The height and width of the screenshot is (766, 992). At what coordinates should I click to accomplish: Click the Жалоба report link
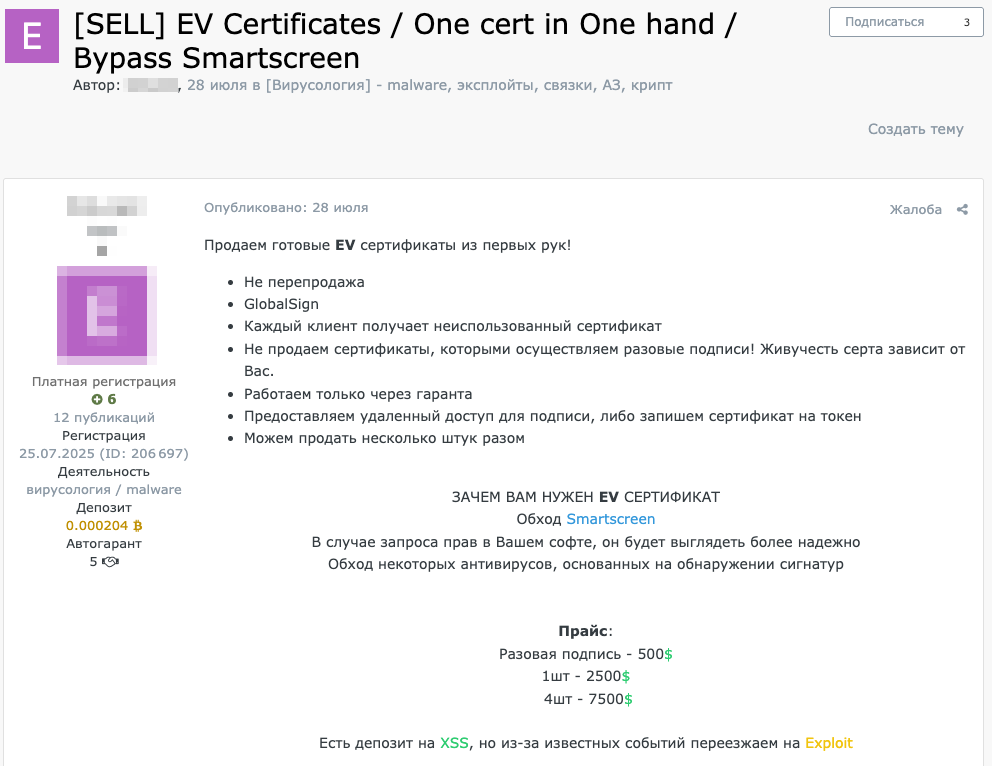(916, 209)
